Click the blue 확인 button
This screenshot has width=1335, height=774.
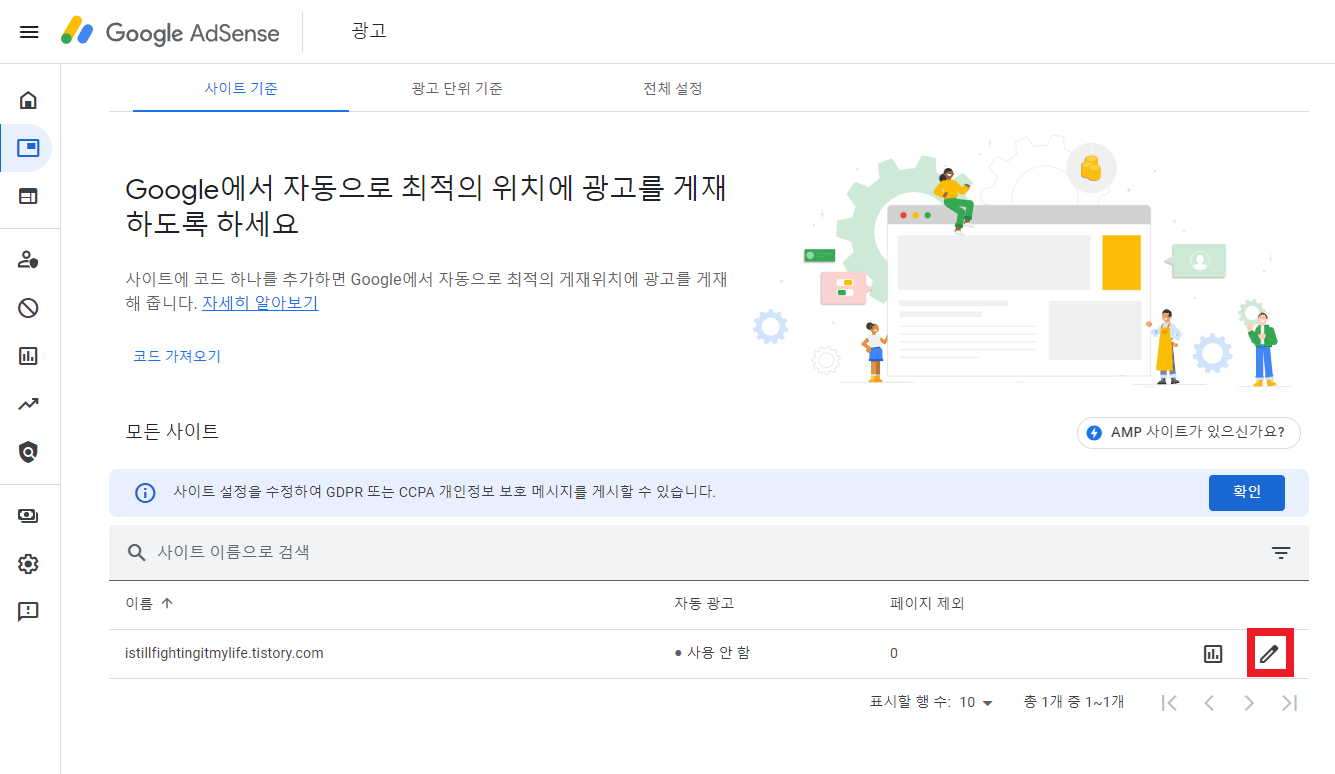click(1247, 492)
